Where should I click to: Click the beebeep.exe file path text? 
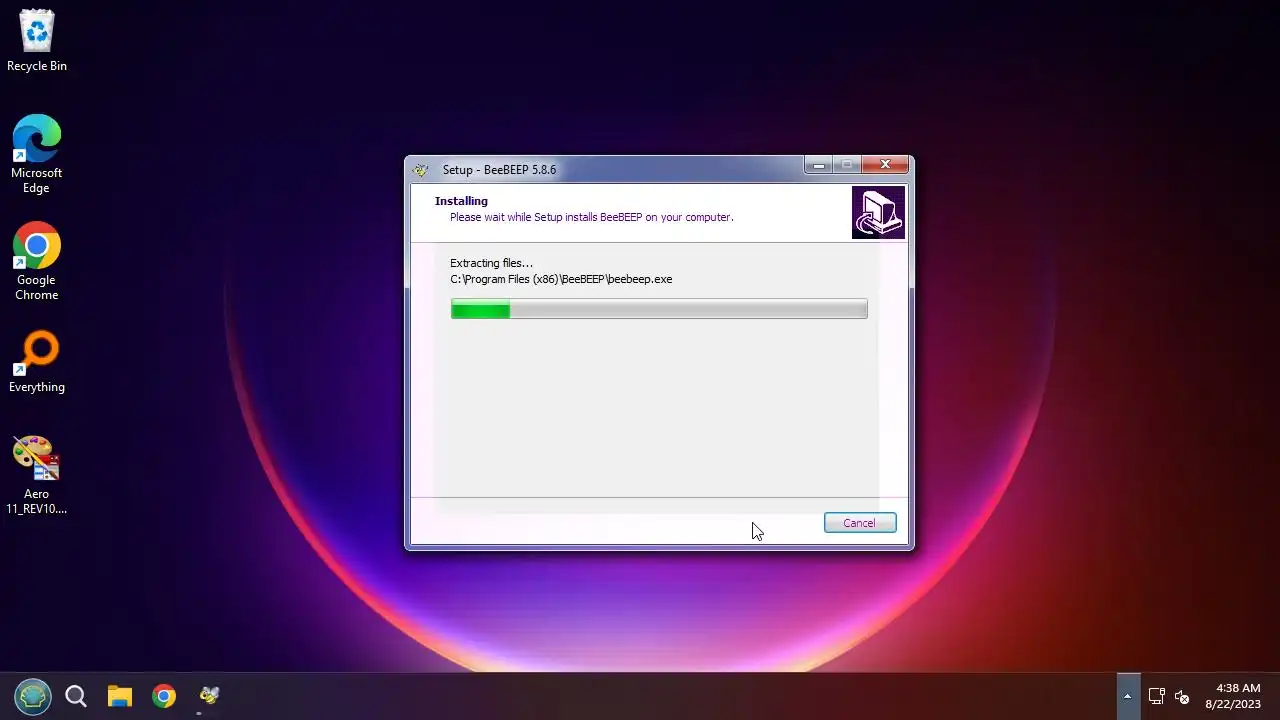561,279
